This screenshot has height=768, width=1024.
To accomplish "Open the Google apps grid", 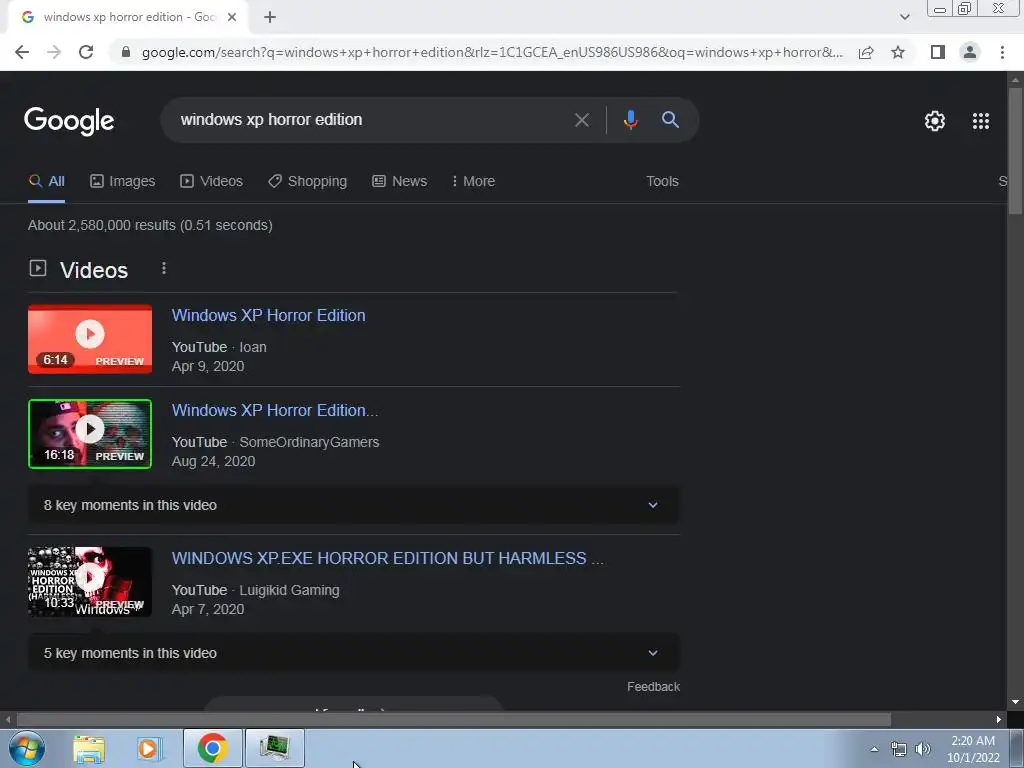I will coord(980,121).
